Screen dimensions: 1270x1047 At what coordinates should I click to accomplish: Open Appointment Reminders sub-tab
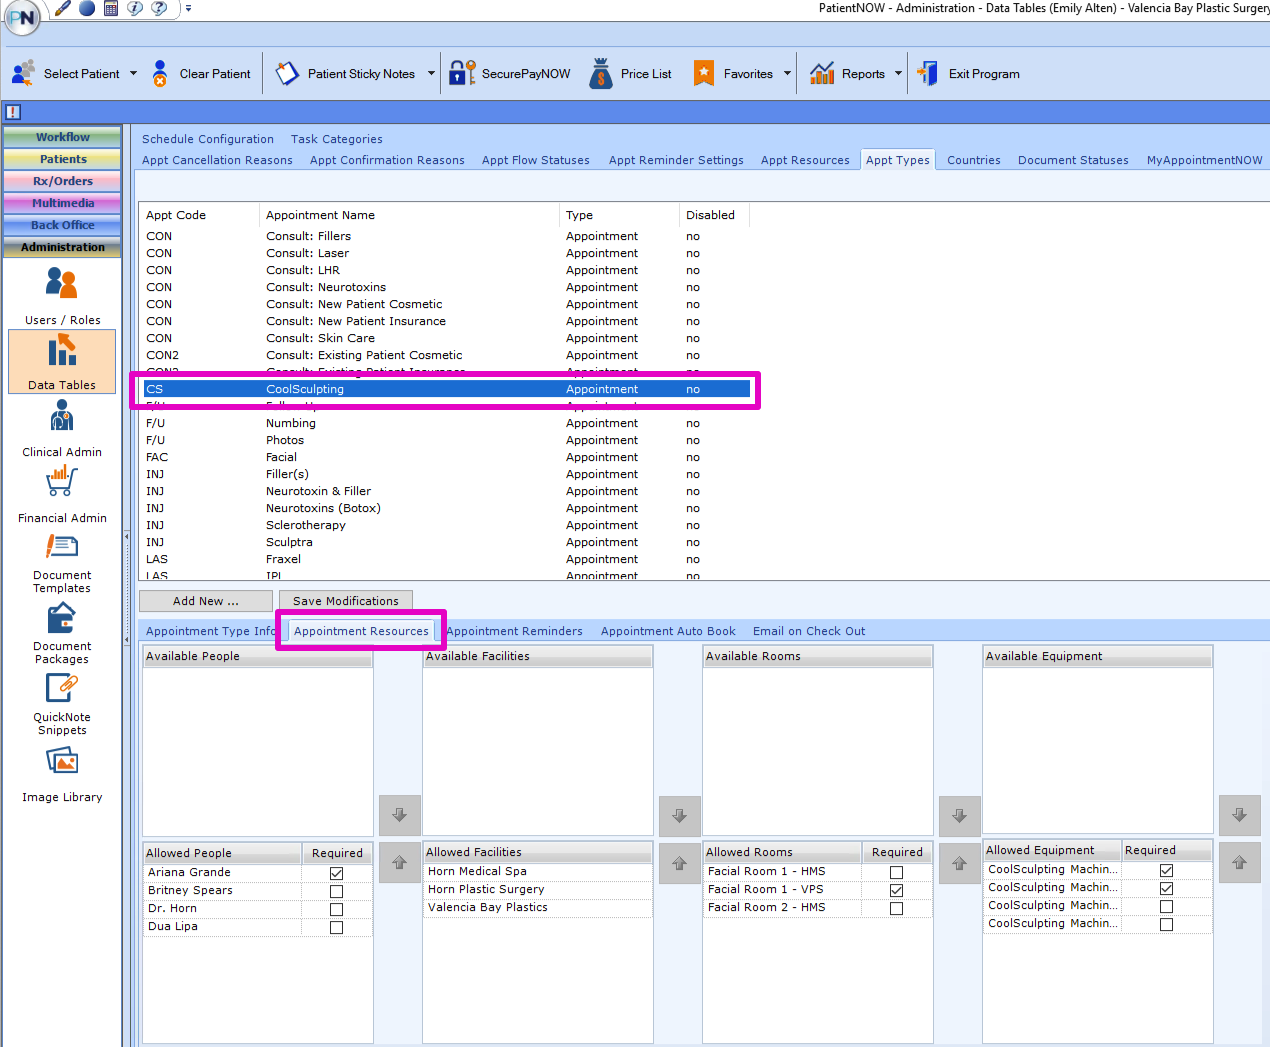click(514, 631)
